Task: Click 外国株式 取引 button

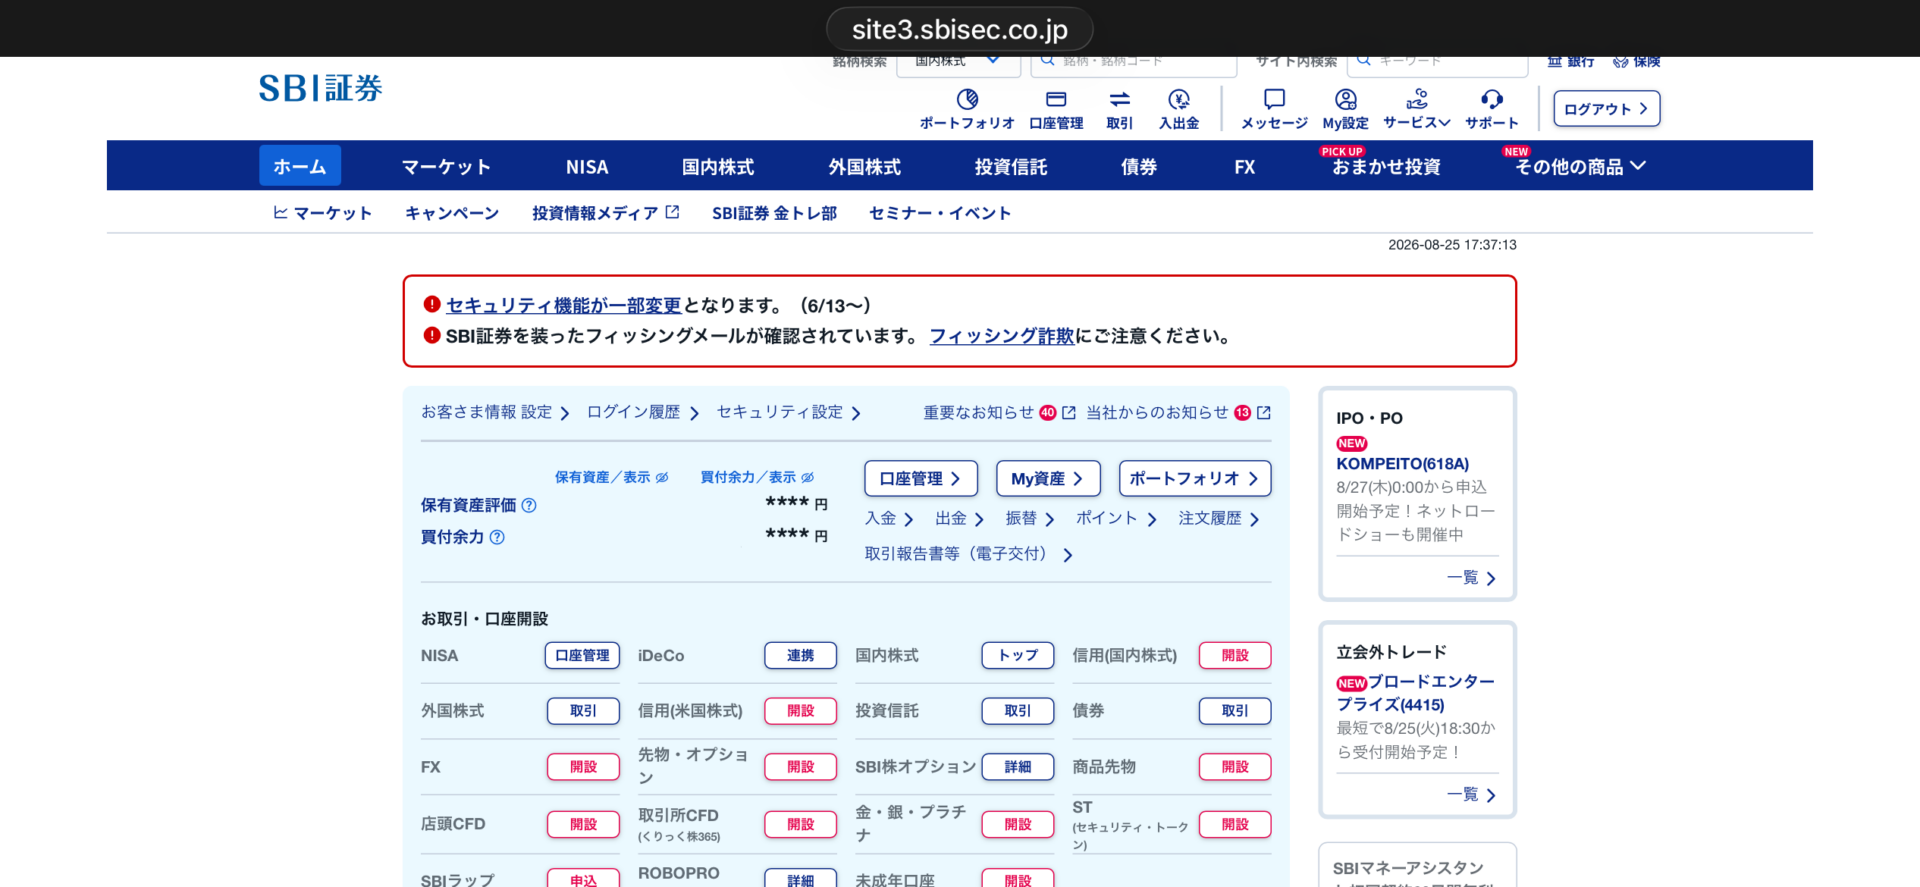Action: (x=583, y=711)
